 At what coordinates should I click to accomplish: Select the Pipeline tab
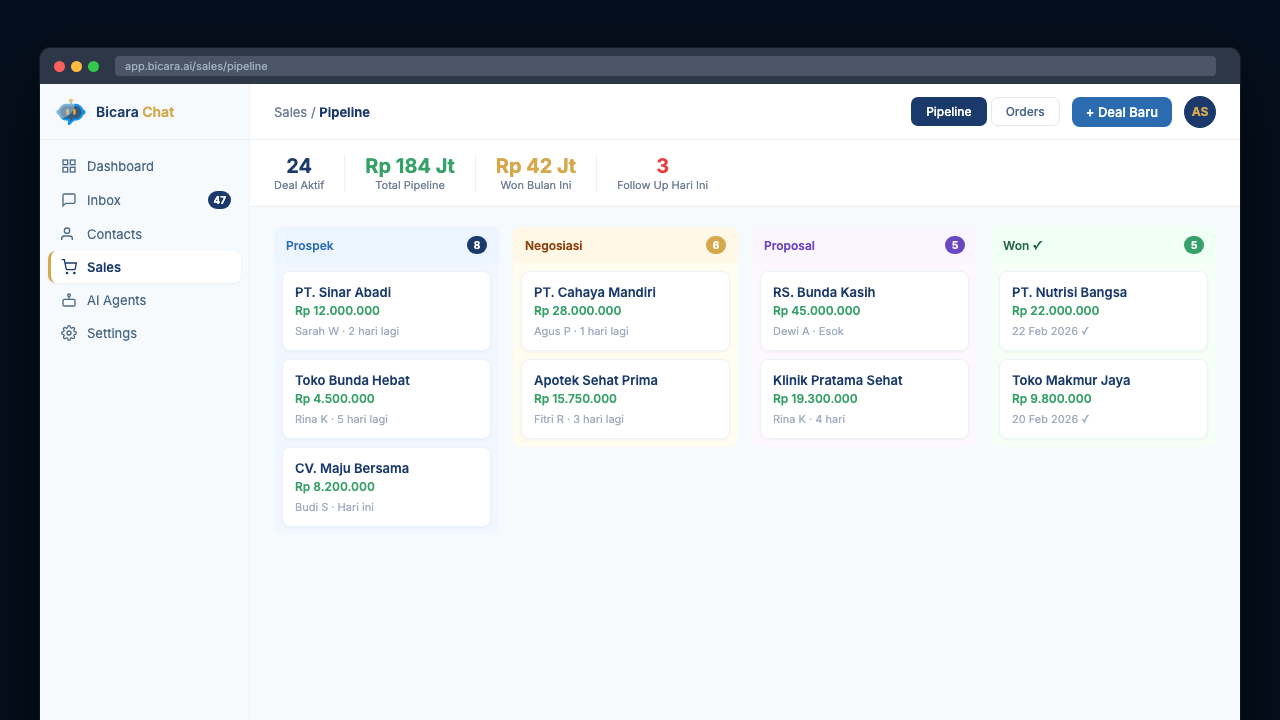[x=948, y=112]
